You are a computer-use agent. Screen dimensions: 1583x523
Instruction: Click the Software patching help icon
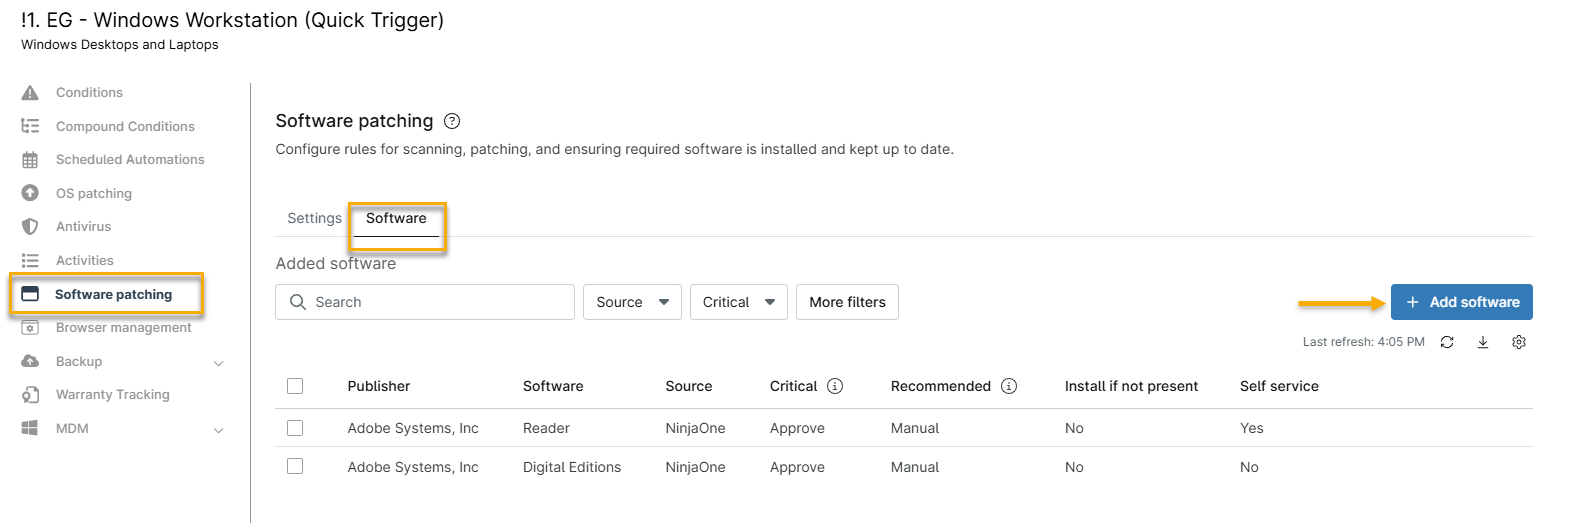[x=452, y=121]
